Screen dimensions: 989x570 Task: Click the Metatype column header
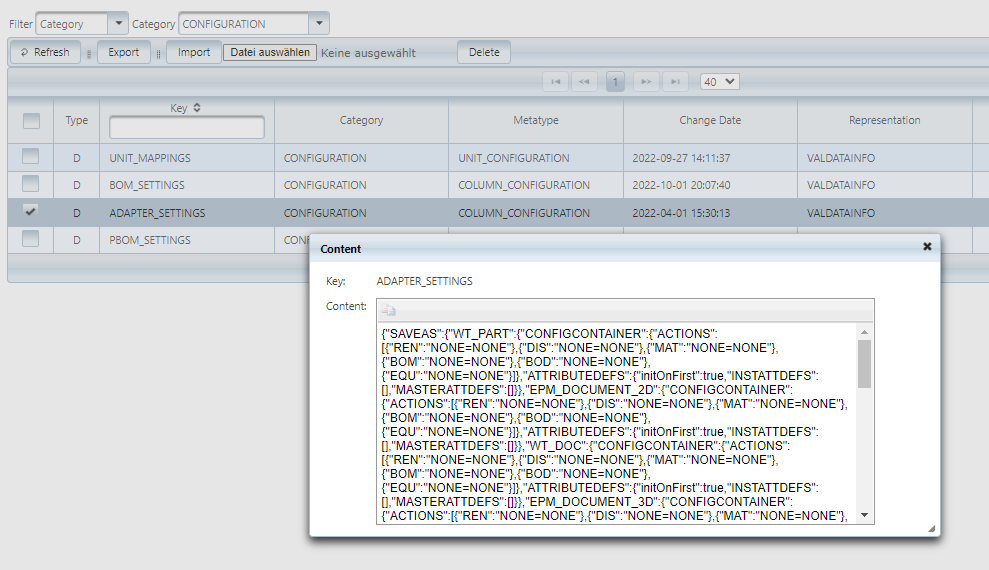coord(536,121)
